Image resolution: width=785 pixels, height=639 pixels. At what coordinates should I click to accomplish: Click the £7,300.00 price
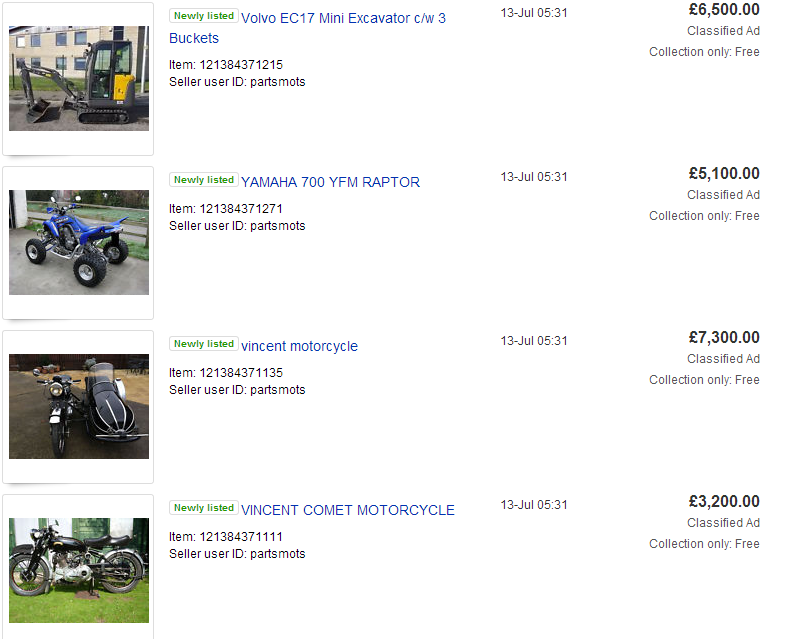[x=724, y=338]
